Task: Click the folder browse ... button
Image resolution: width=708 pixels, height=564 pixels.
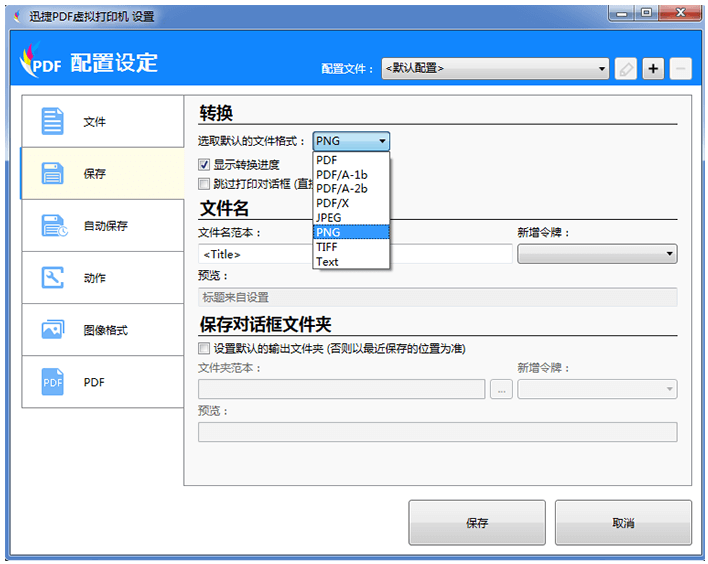Action: pyautogui.click(x=501, y=389)
